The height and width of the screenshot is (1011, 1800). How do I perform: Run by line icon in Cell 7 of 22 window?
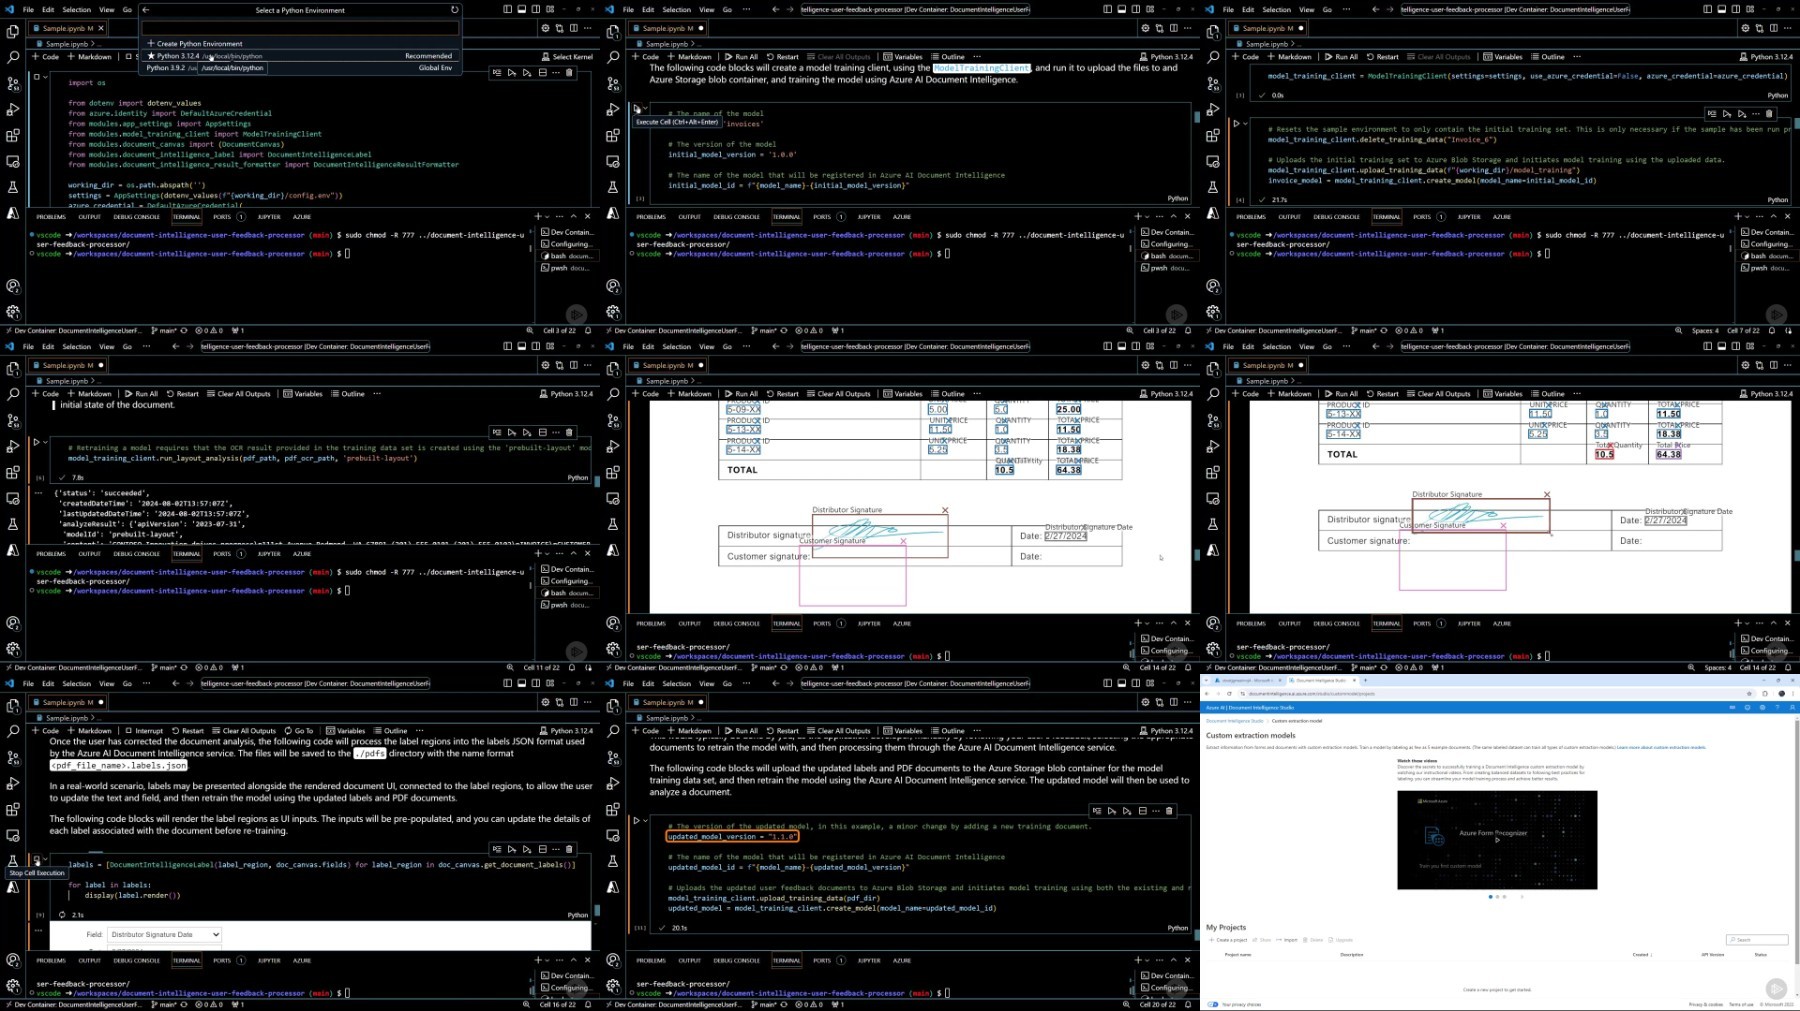(x=1712, y=114)
